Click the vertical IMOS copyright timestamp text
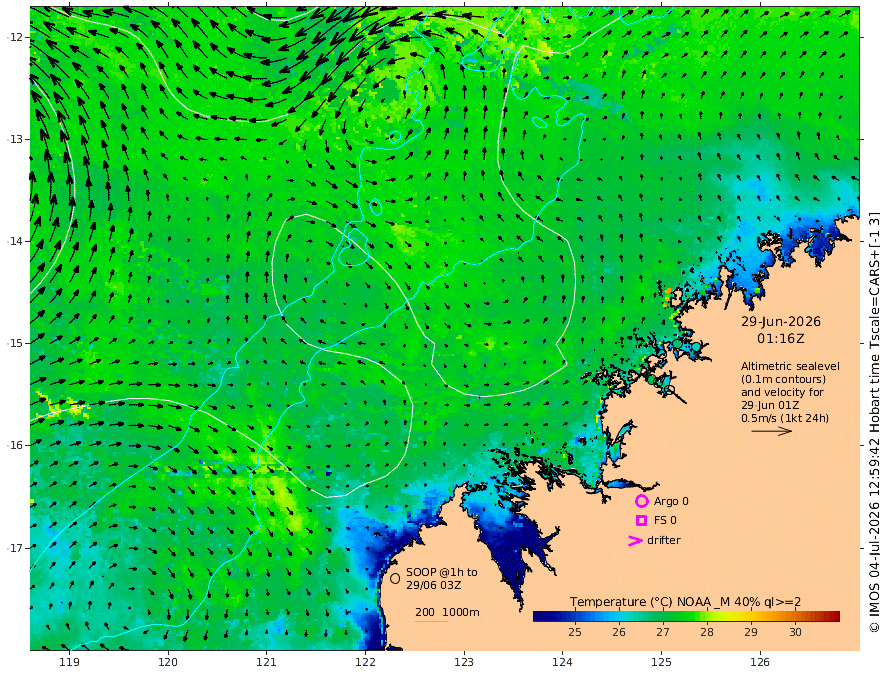This screenshot has height=680, width=880. (874, 422)
